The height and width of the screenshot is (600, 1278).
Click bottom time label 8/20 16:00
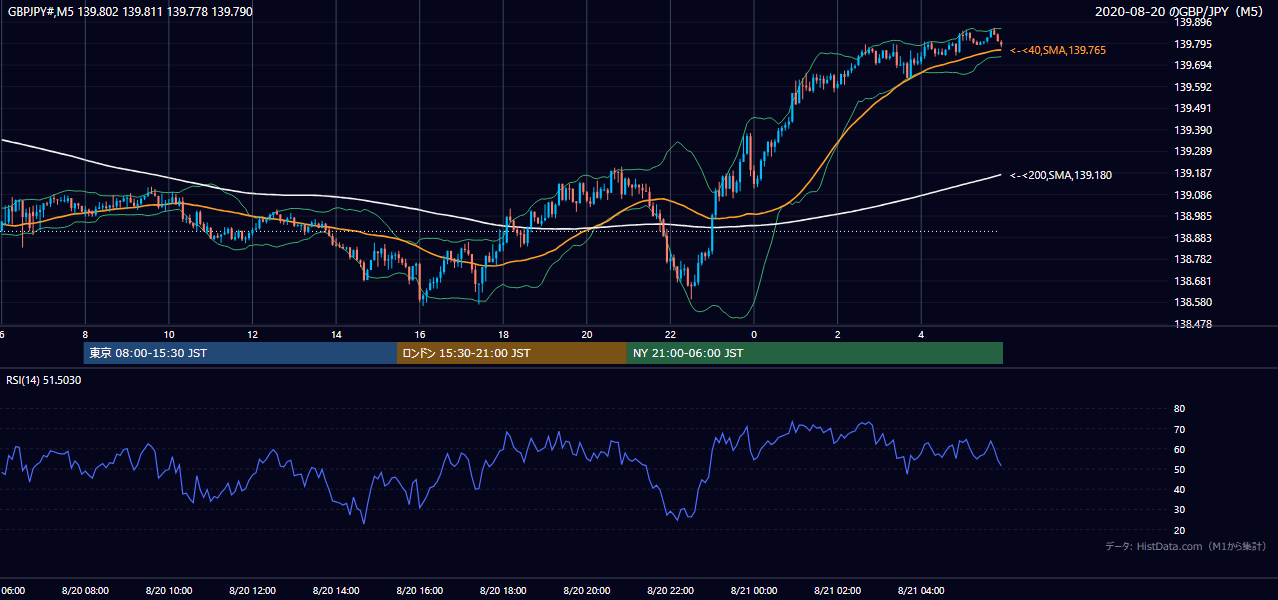pyautogui.click(x=420, y=591)
